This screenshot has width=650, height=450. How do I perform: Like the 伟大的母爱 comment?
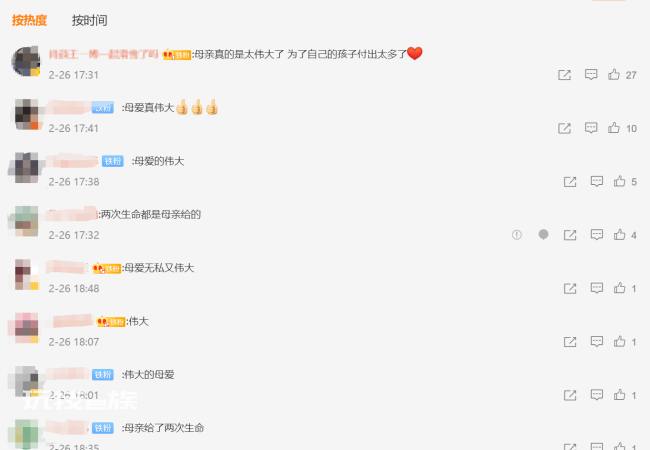click(x=619, y=395)
